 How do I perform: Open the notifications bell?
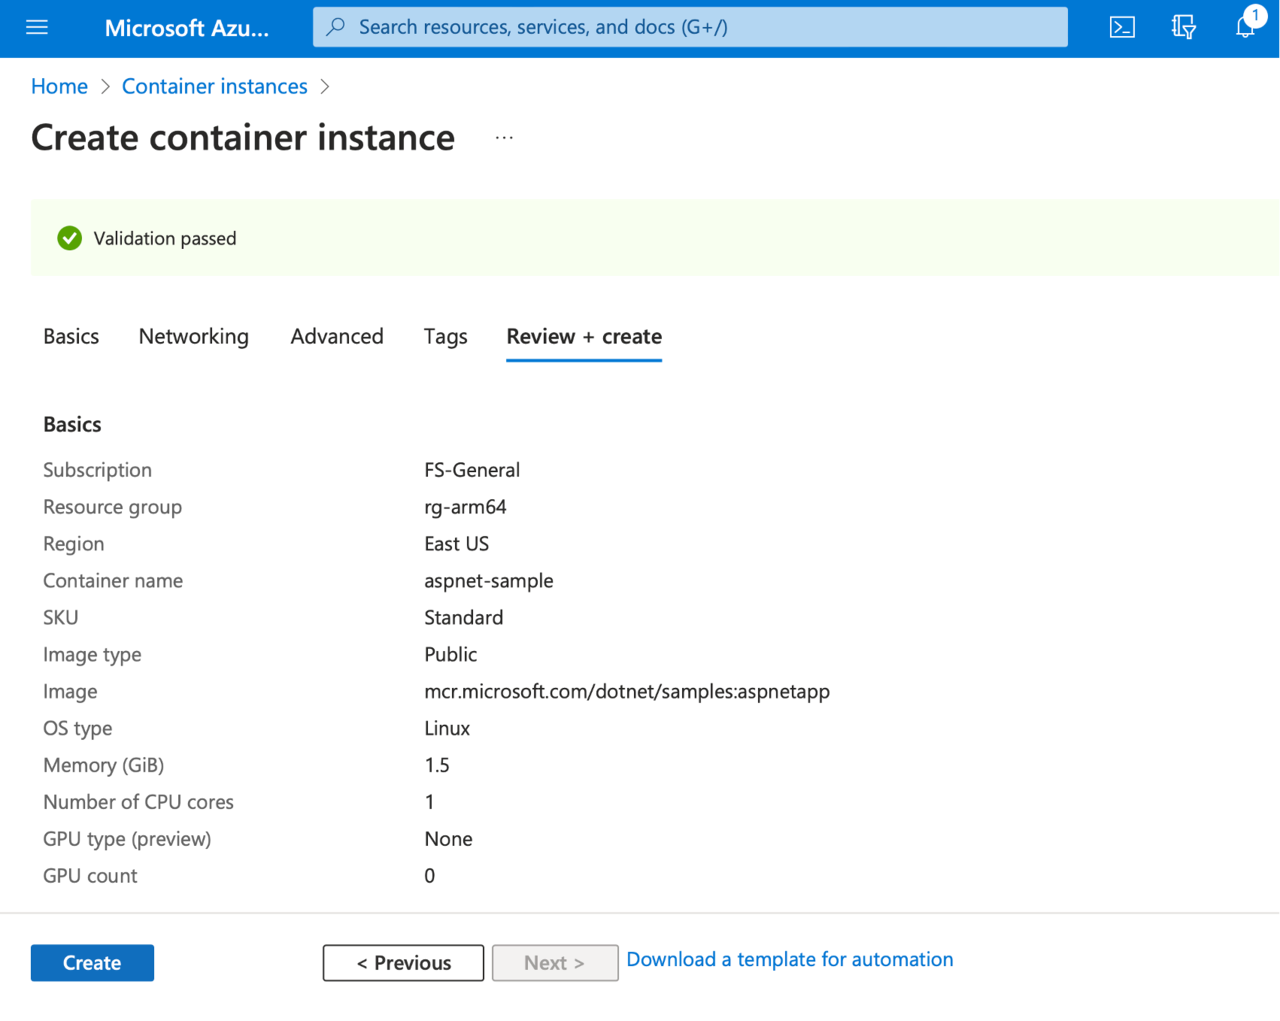[1245, 28]
